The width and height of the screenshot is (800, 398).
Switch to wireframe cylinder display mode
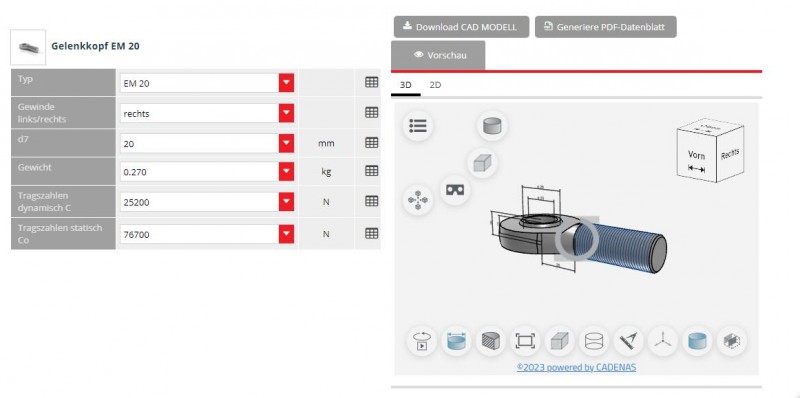click(x=594, y=341)
